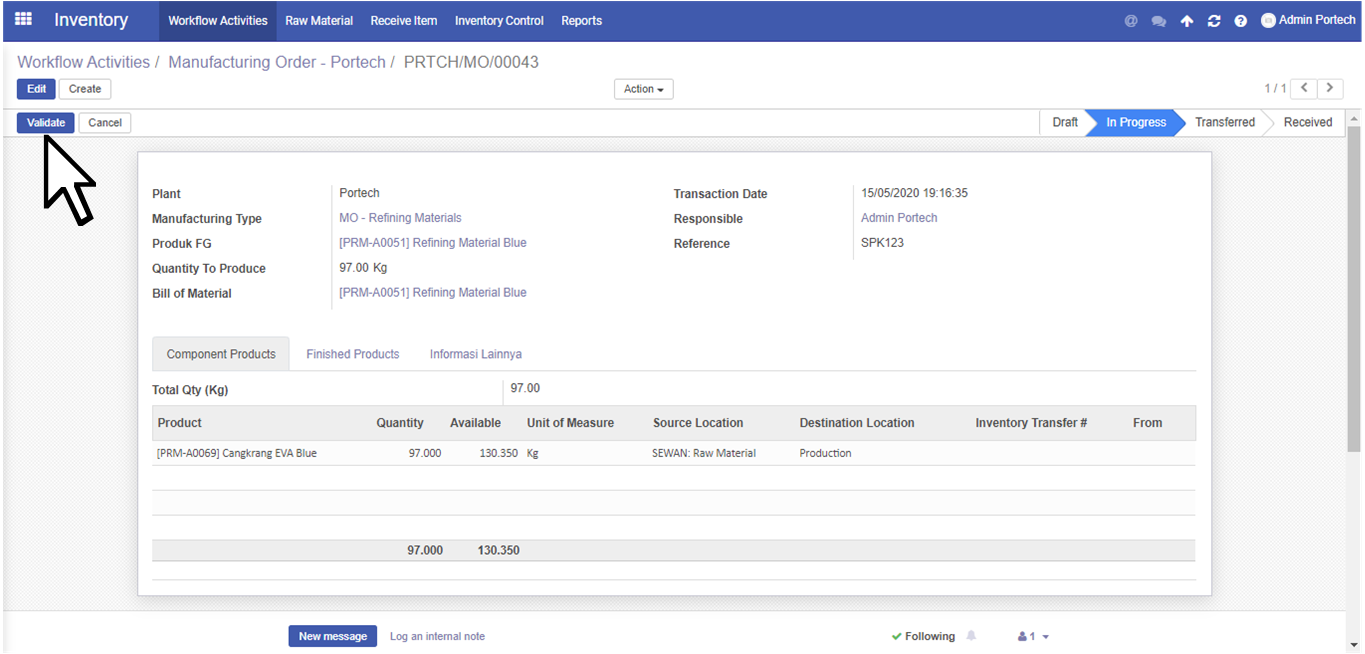Select the Transferred status stage
The width and height of the screenshot is (1365, 654).
coord(1224,122)
